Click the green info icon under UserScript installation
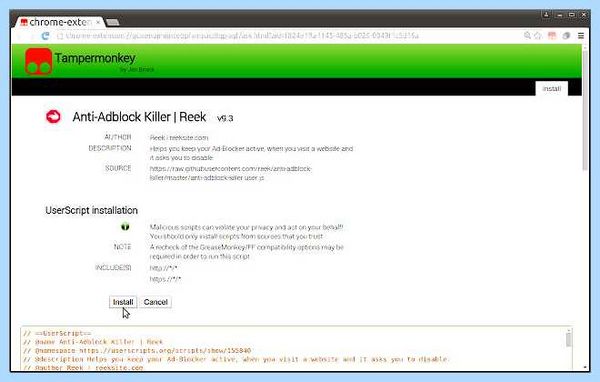Image resolution: width=600 pixels, height=382 pixels. (125, 227)
